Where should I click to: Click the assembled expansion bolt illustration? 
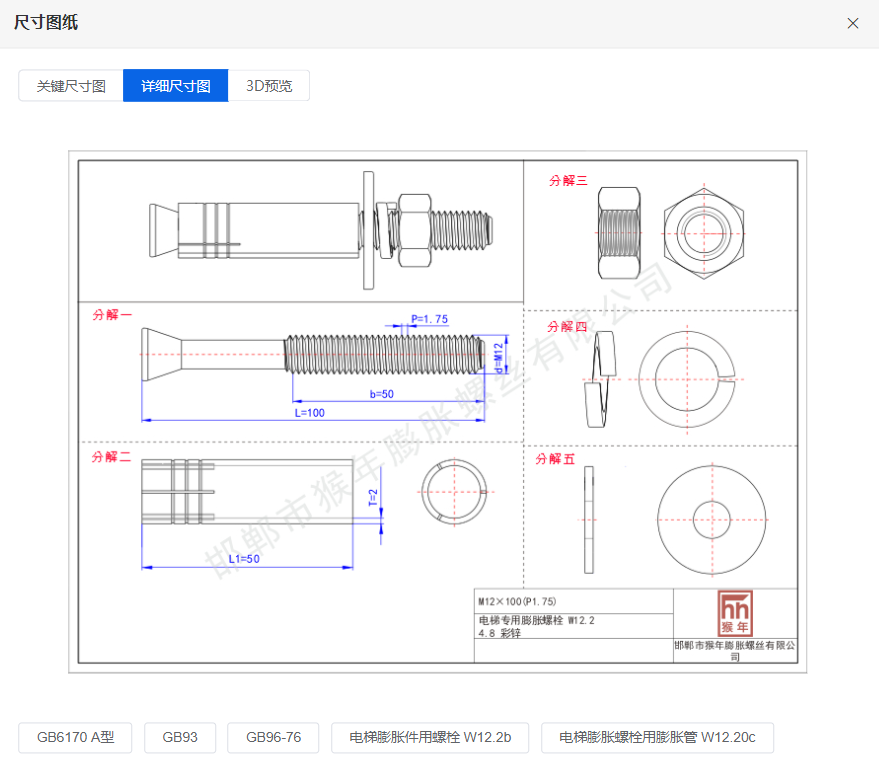coord(322,230)
